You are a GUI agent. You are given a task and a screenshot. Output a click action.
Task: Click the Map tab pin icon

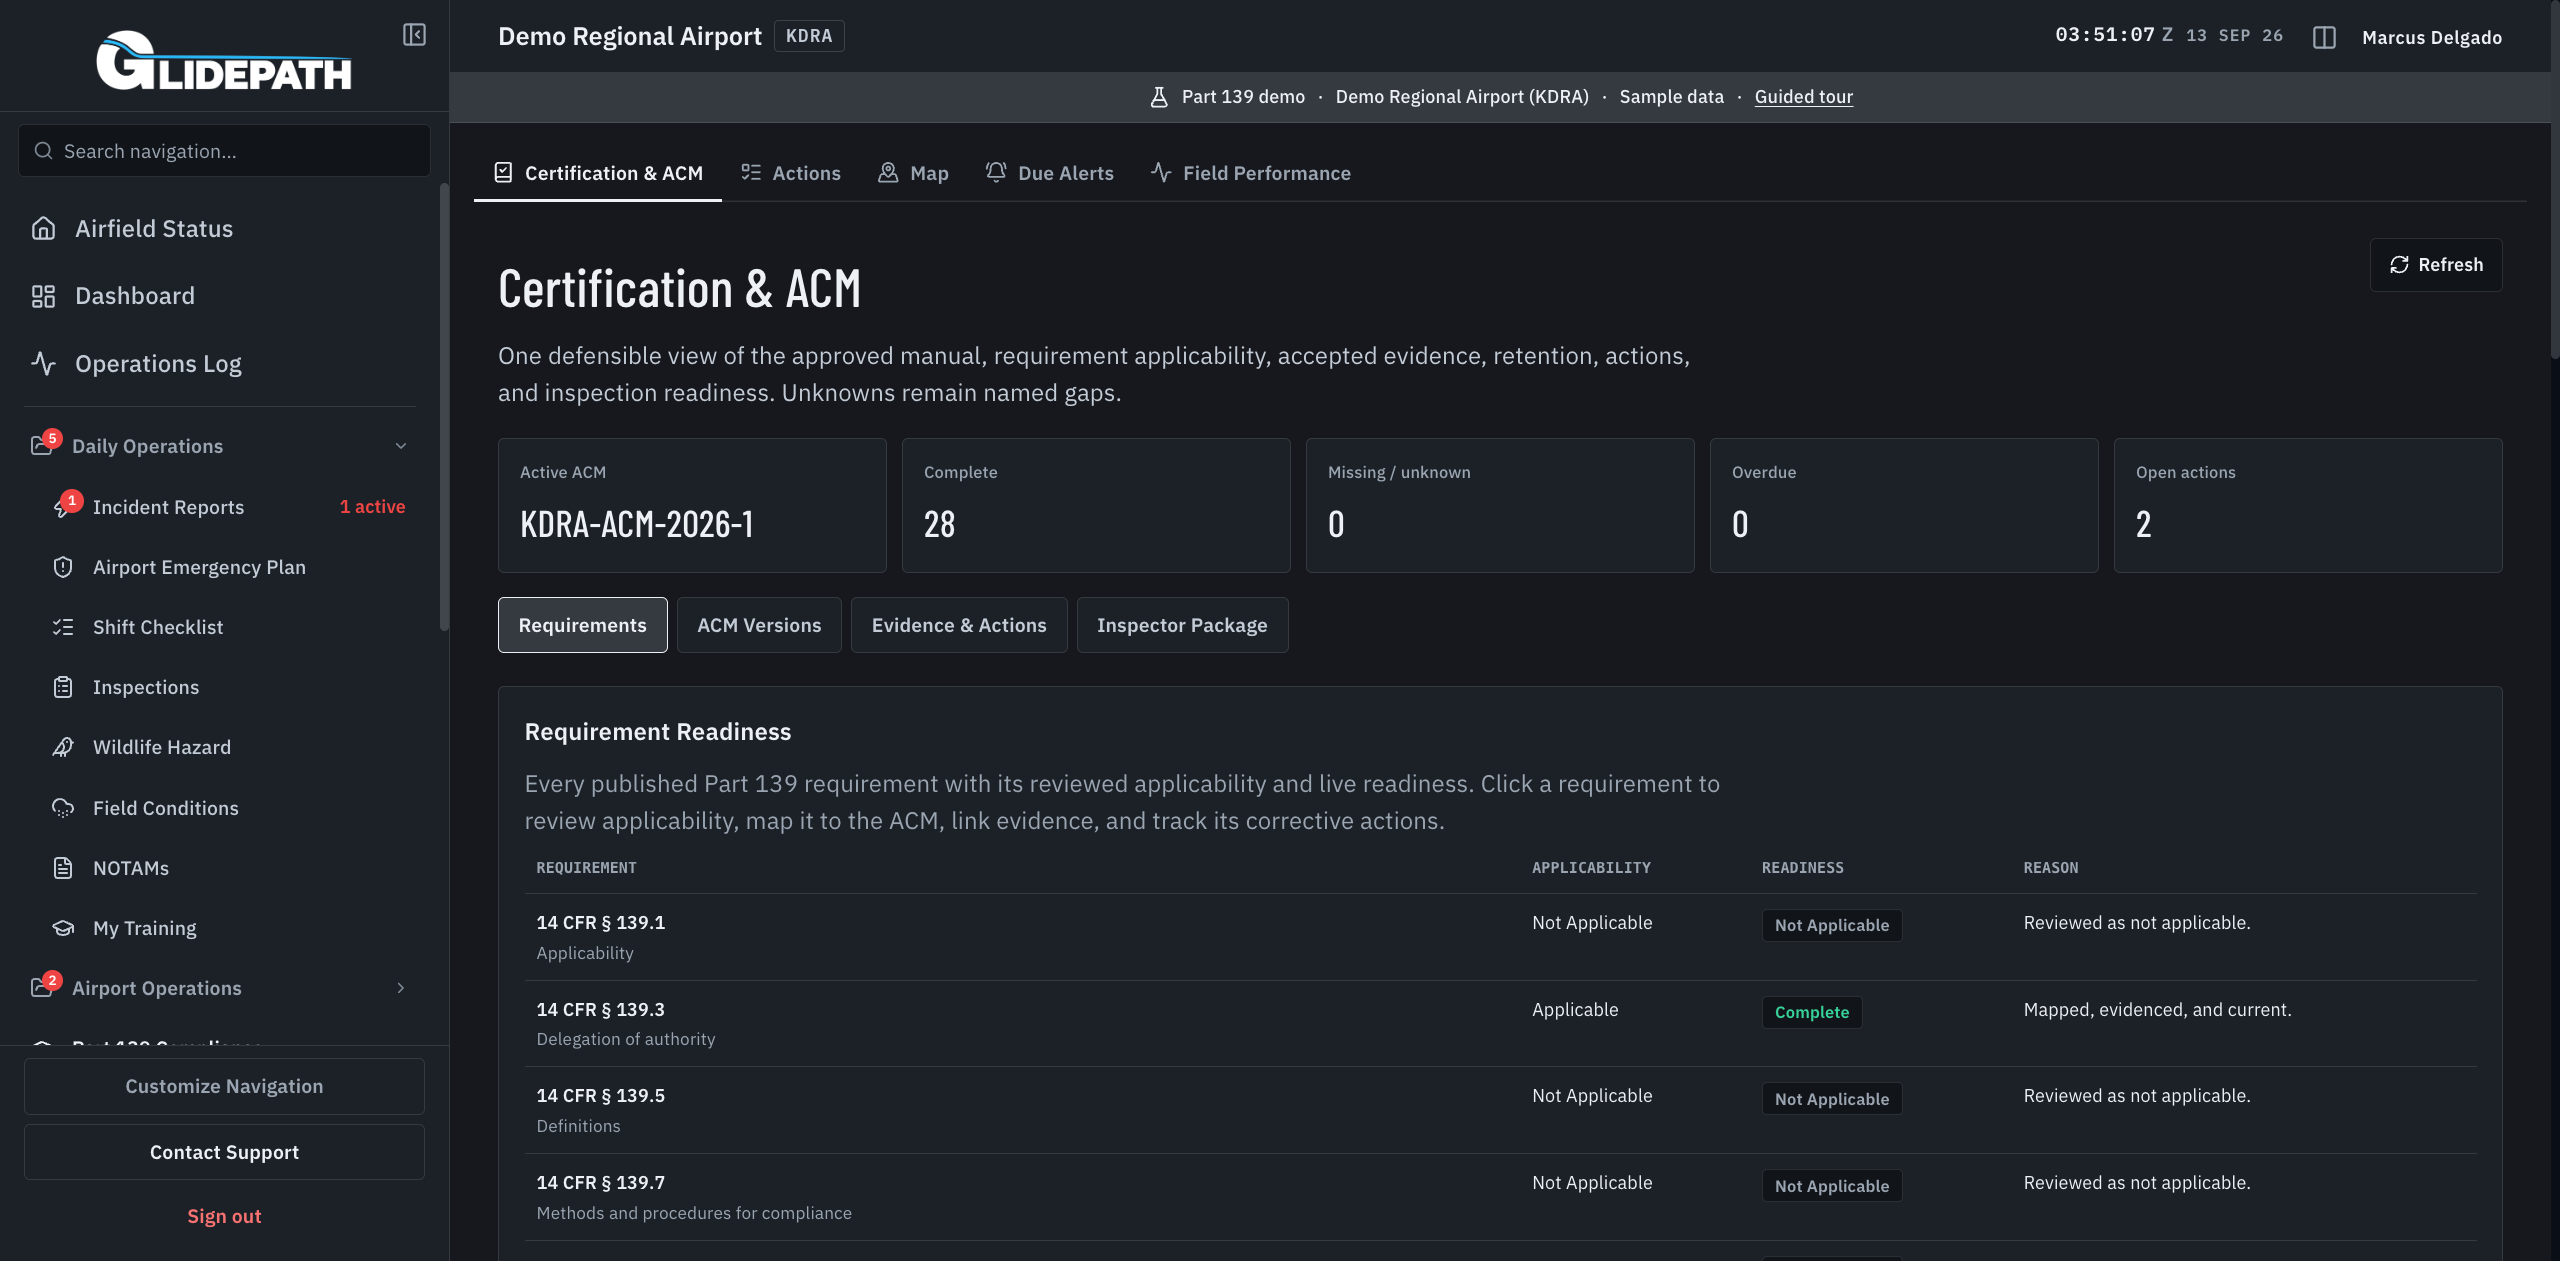pos(888,173)
